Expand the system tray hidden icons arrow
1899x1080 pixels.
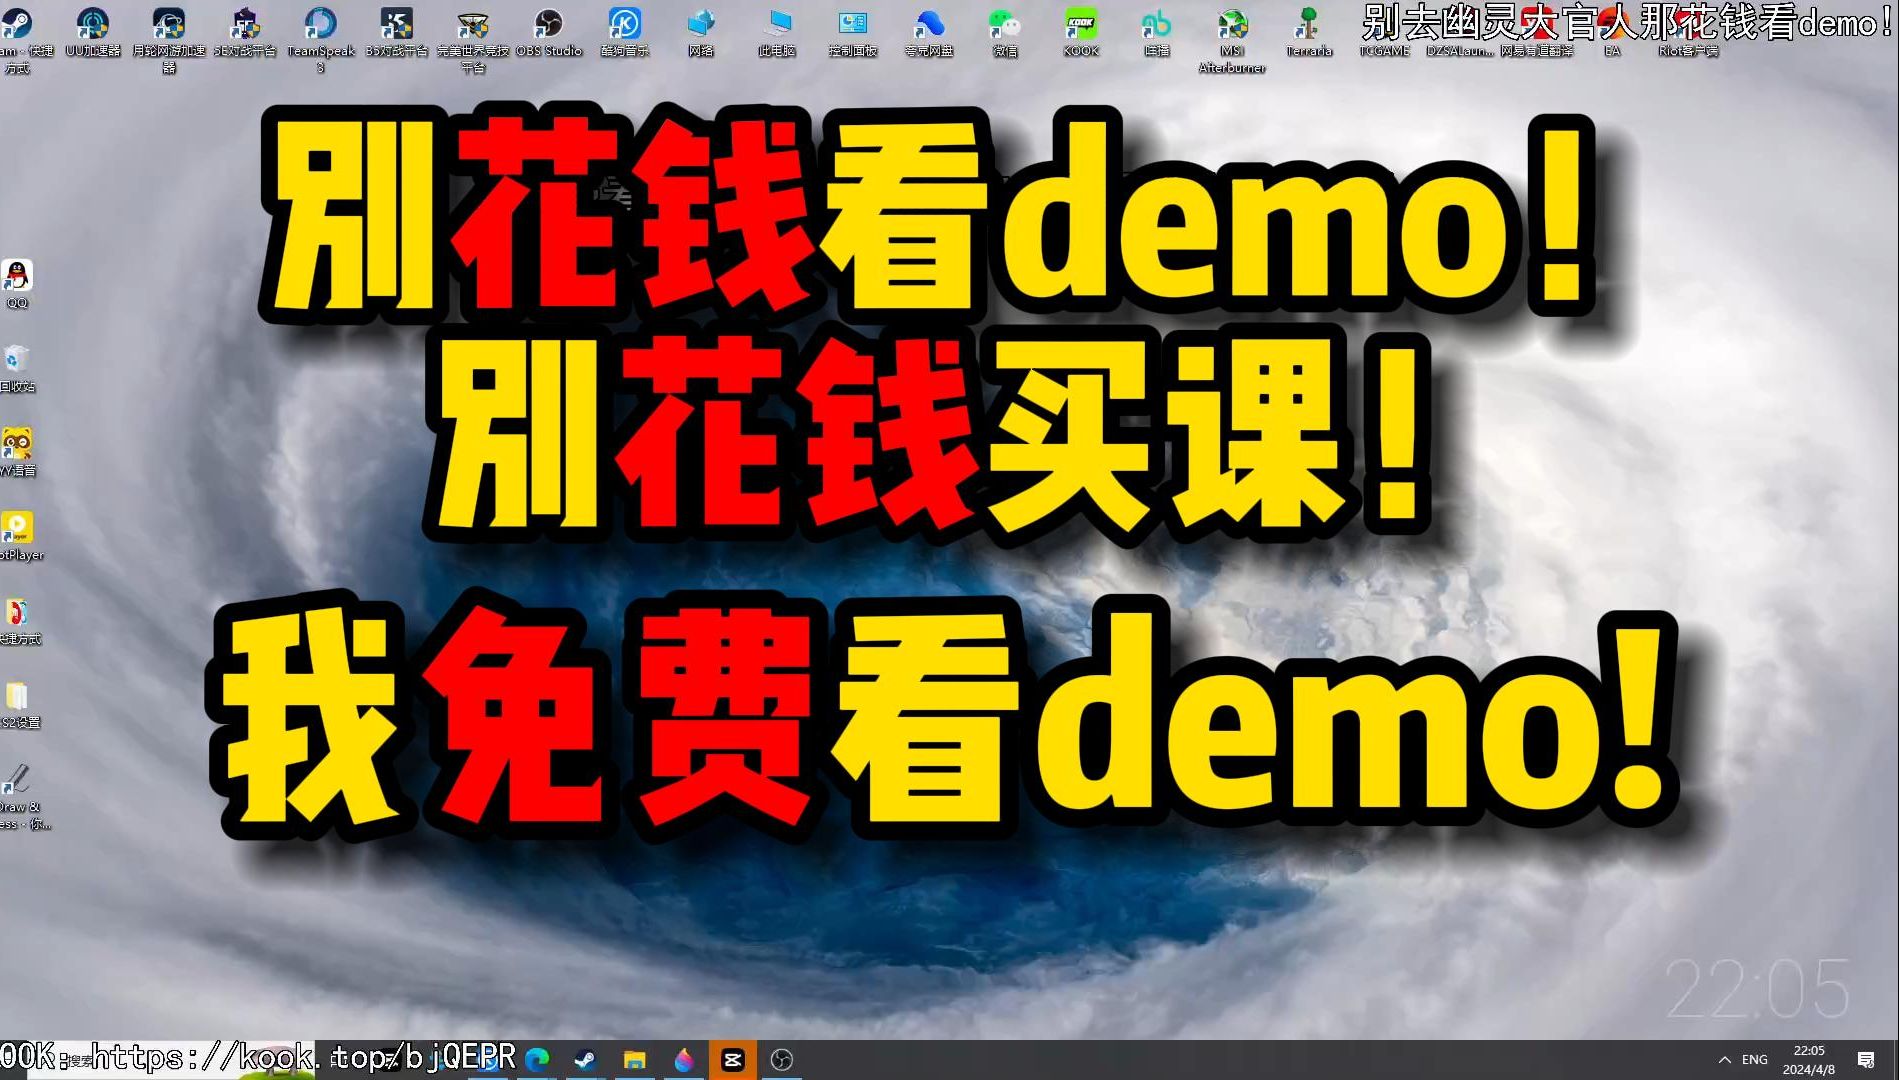click(1724, 1060)
